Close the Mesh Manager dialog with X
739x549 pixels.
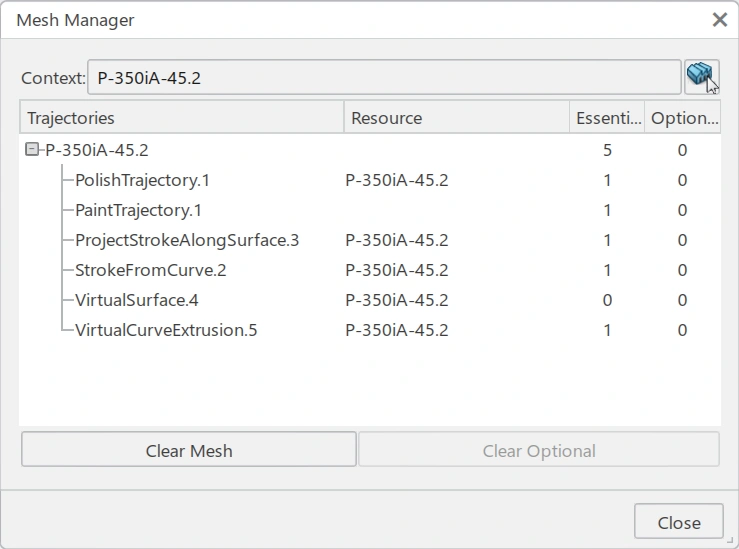click(719, 19)
